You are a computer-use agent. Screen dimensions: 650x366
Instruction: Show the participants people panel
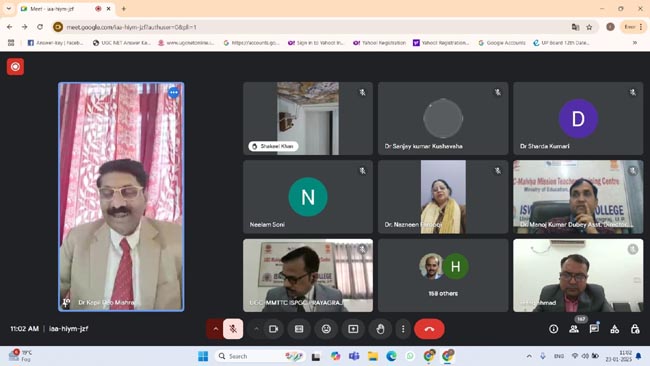[x=574, y=329]
